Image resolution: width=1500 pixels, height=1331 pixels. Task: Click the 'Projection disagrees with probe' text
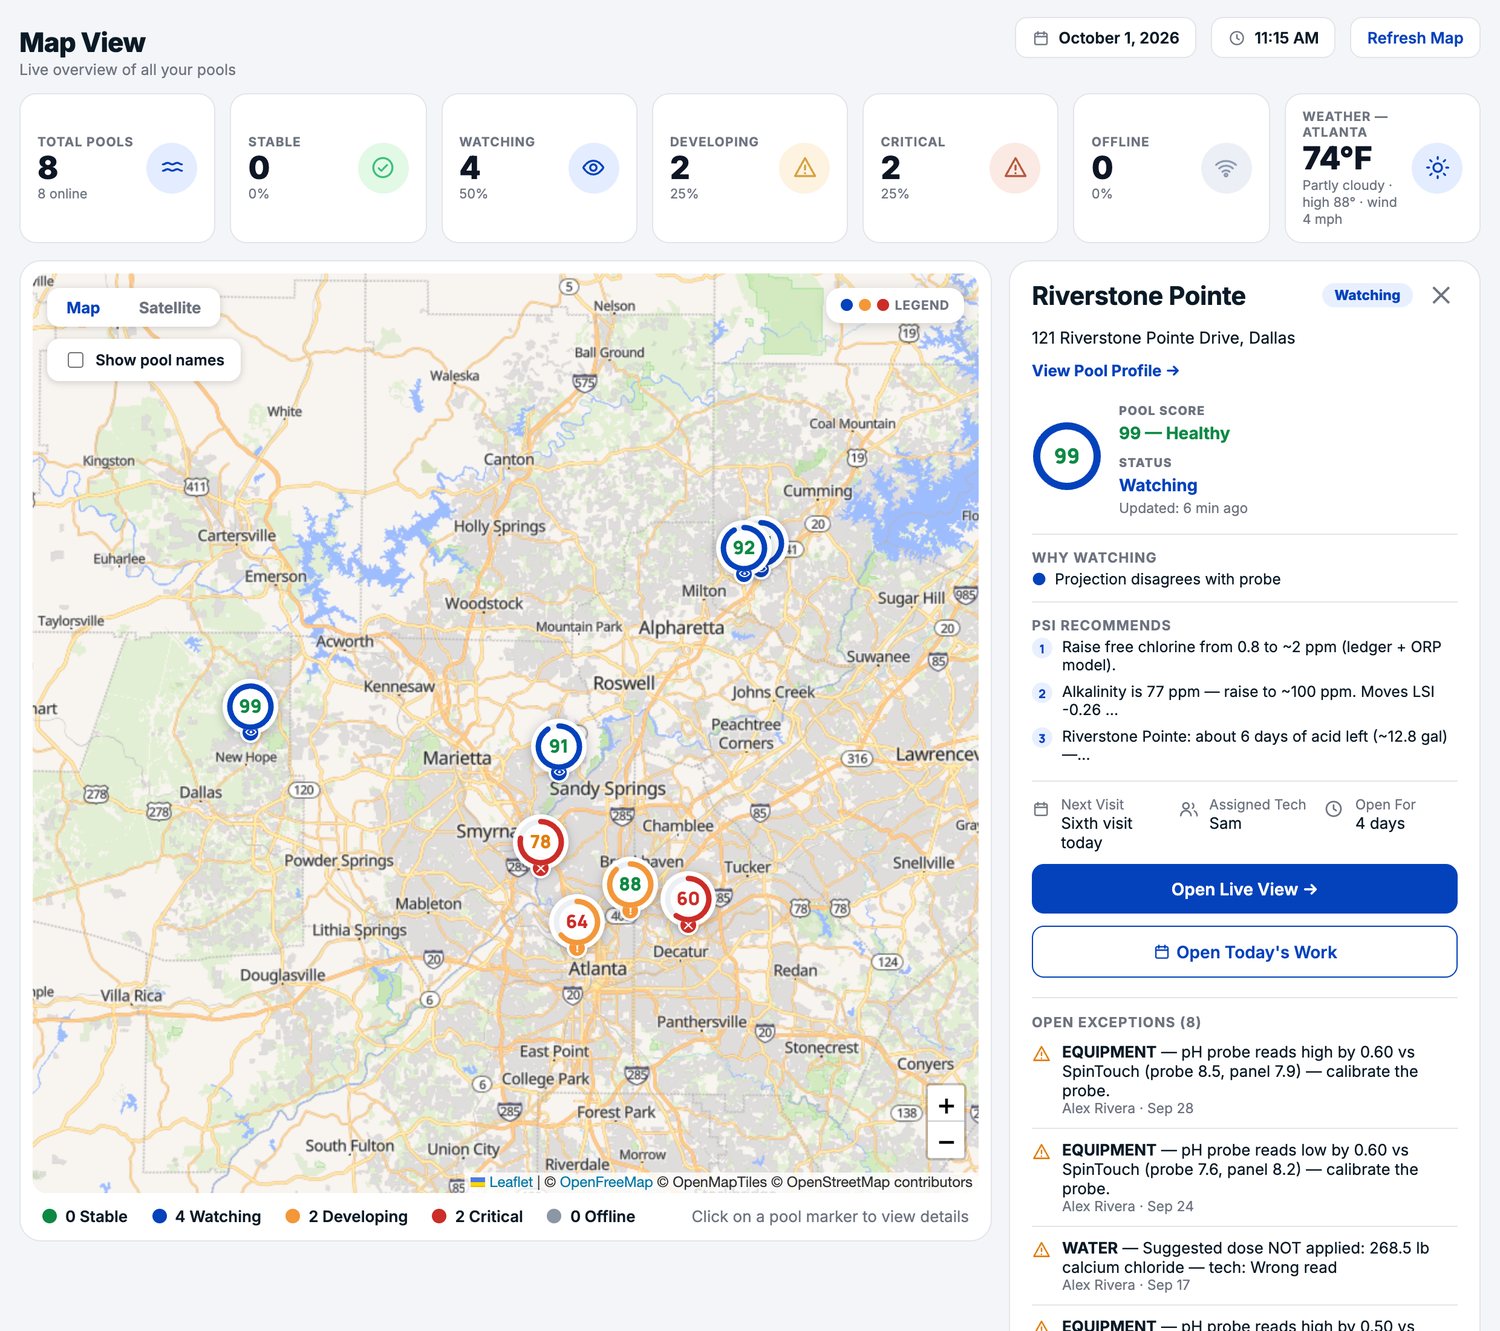[x=1167, y=579]
